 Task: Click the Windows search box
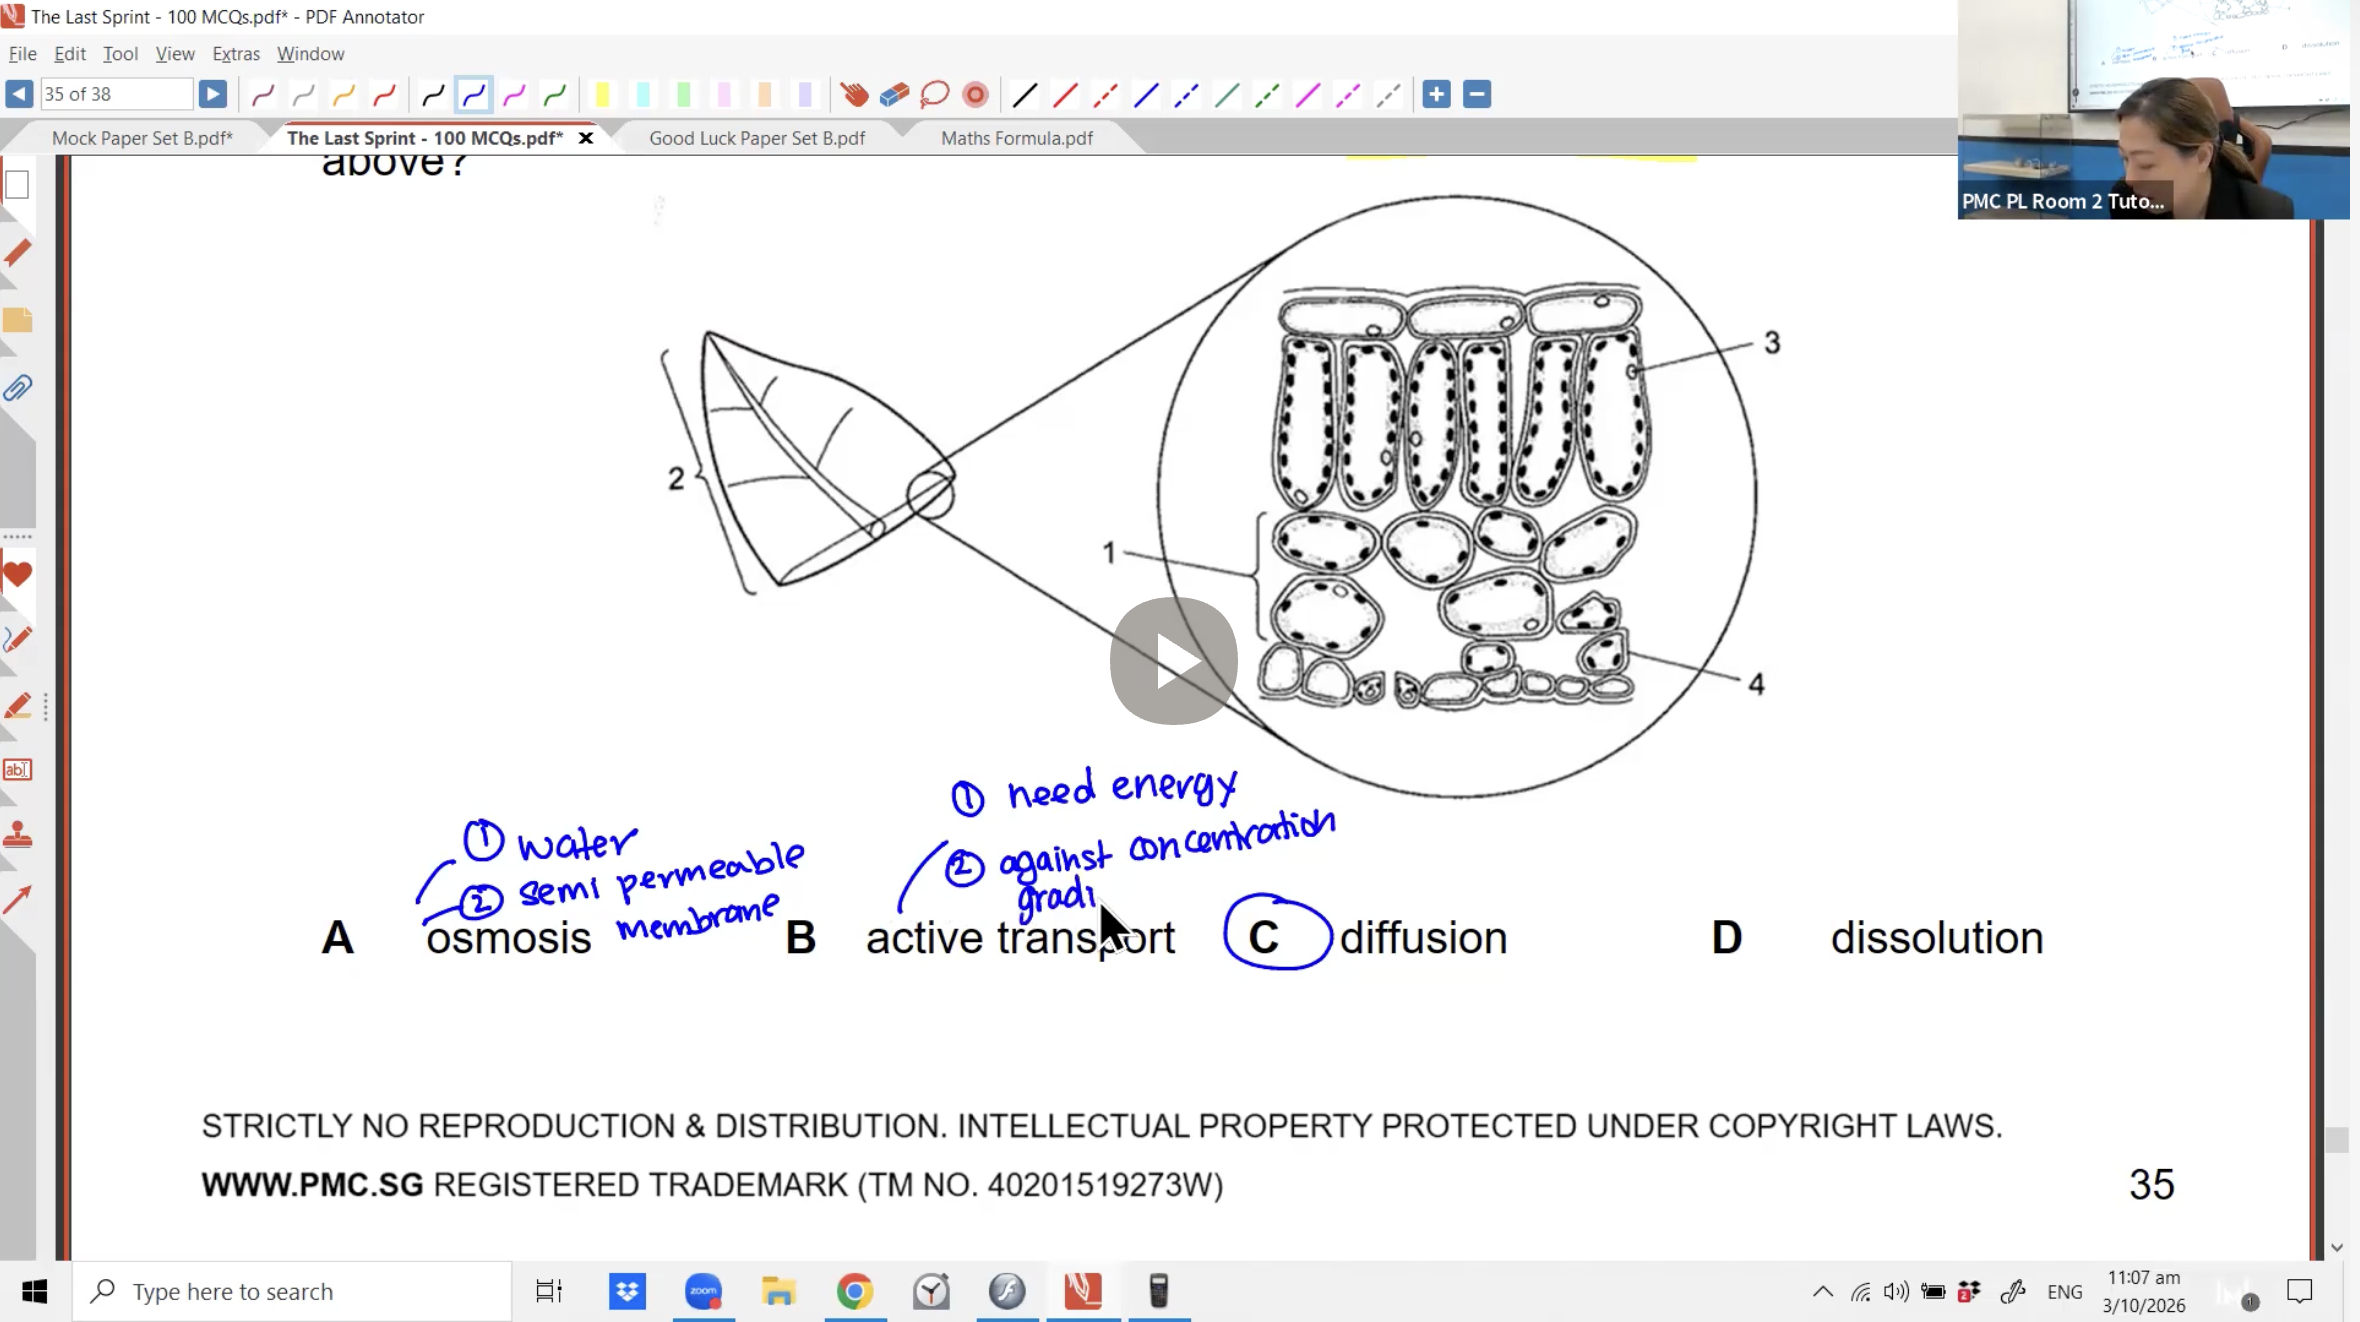pos(292,1291)
